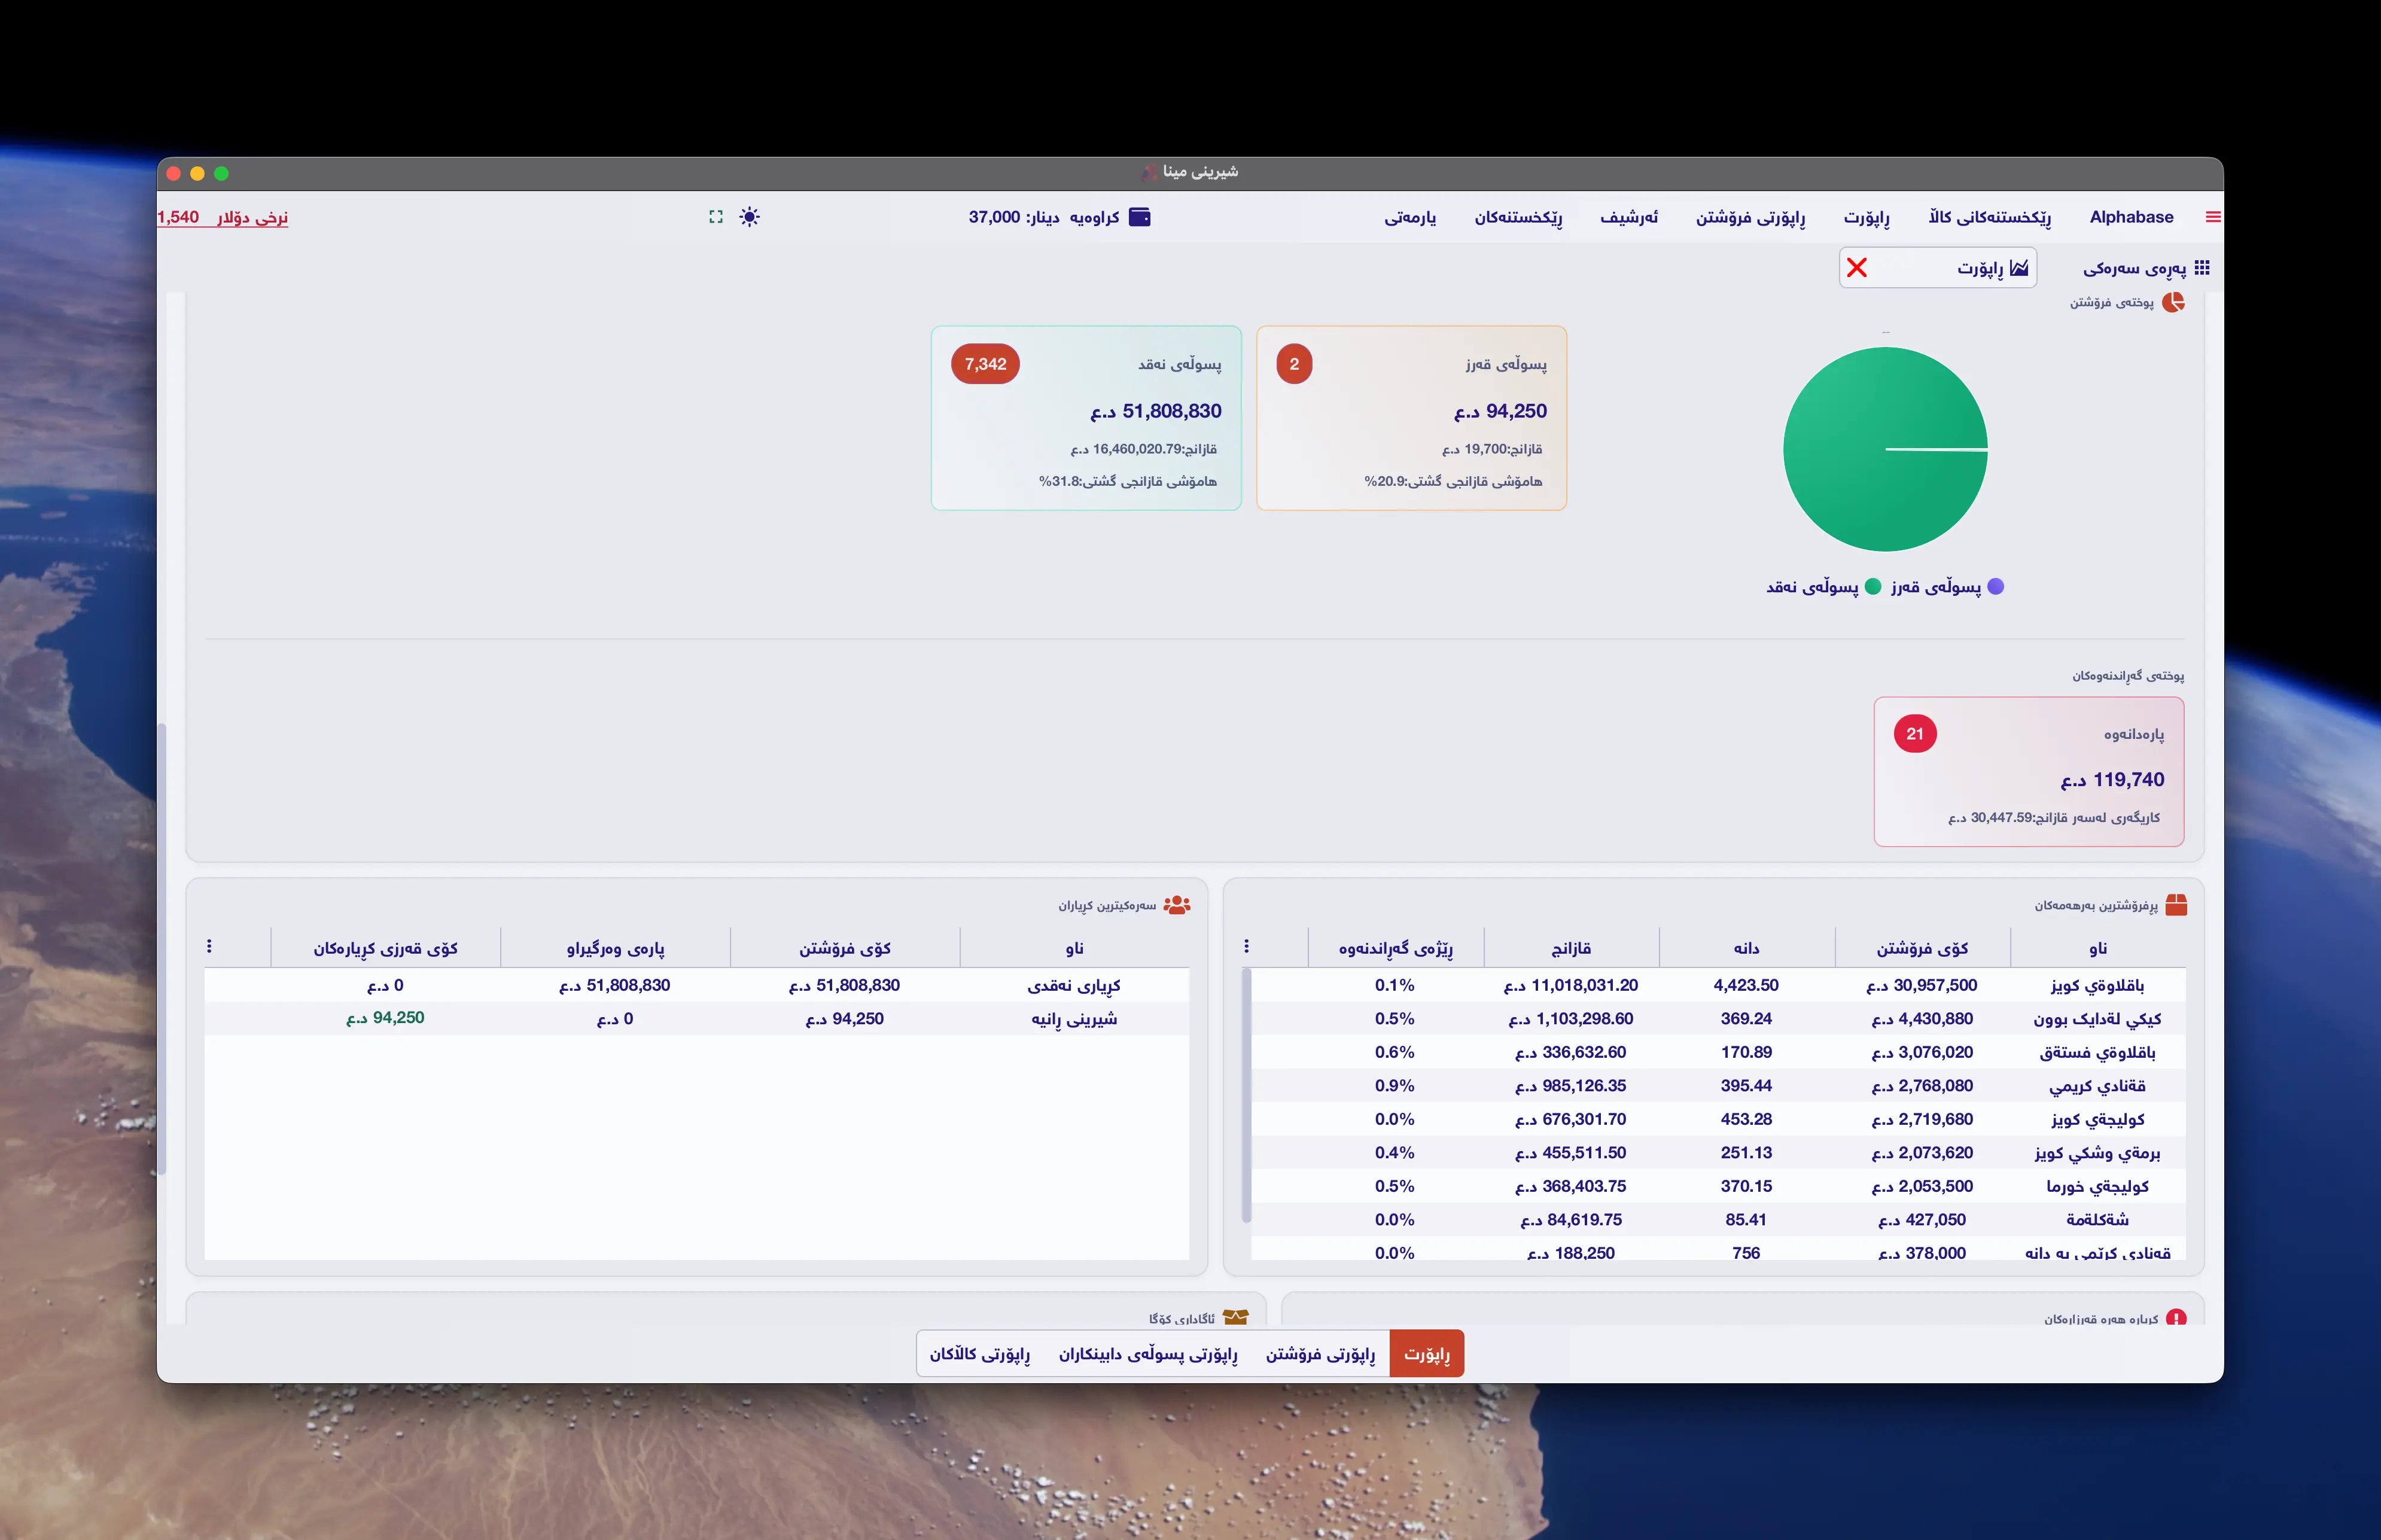Click the 11,018,031.20 profit cell
The width and height of the screenshot is (2381, 1540).
tap(1571, 985)
